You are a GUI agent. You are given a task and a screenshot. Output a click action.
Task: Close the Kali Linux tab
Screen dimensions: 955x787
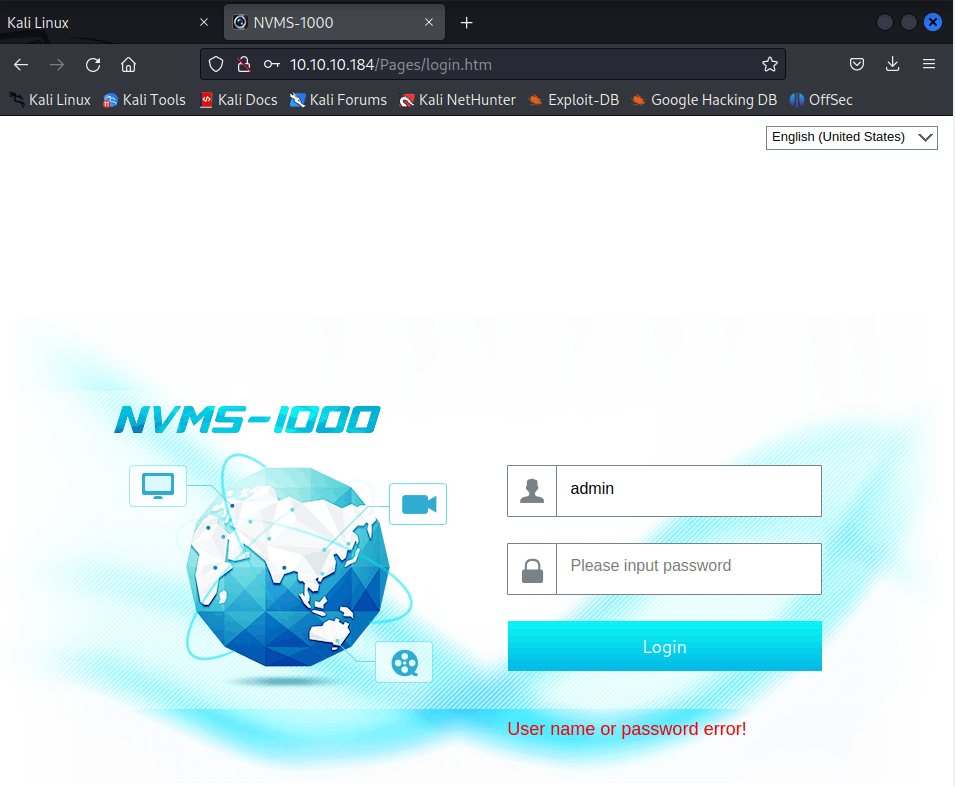204,23
